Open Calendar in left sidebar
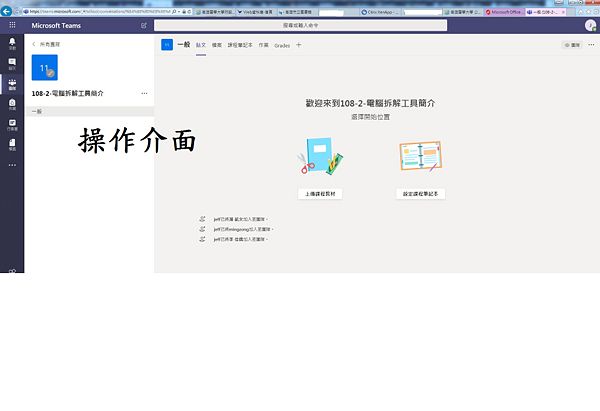600x411 pixels. click(12, 125)
